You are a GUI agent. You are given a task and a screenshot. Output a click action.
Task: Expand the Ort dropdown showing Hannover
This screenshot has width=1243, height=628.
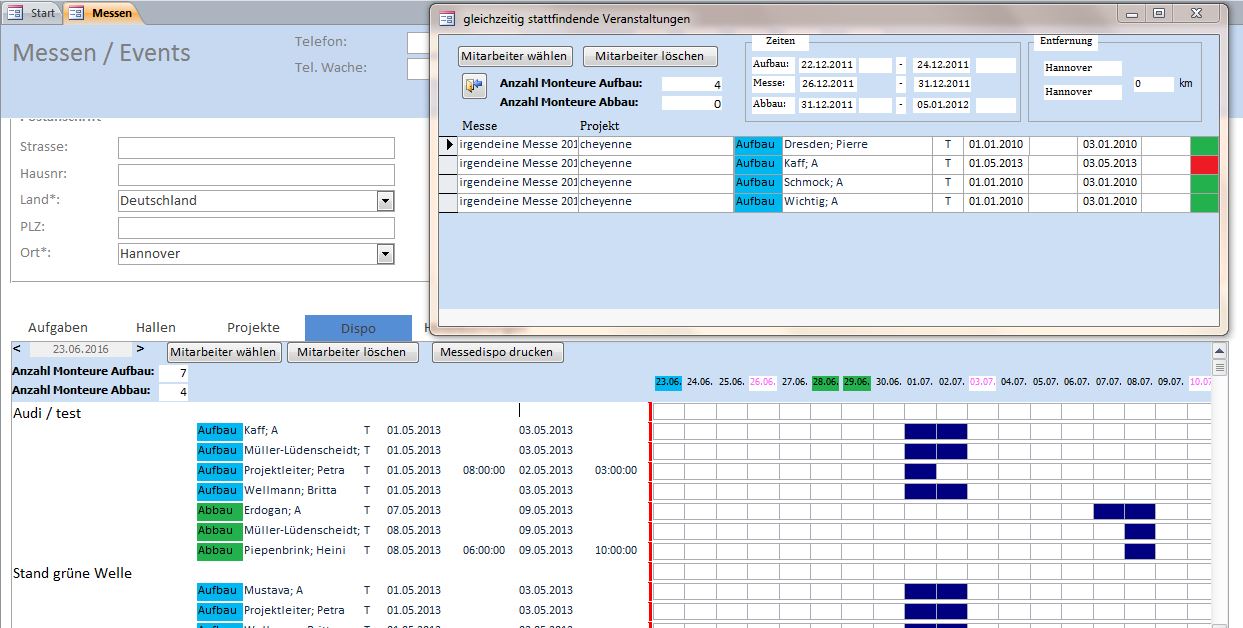[x=385, y=254]
